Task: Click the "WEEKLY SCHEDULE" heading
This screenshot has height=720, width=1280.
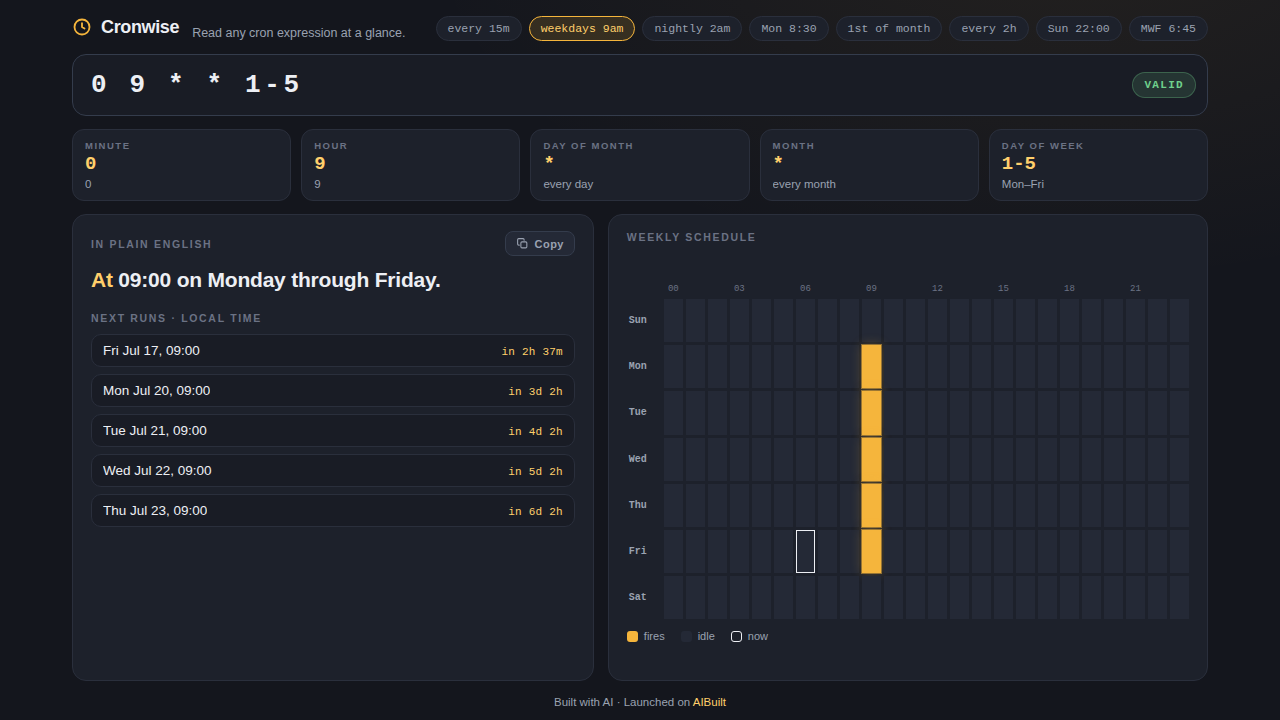Action: click(x=691, y=237)
